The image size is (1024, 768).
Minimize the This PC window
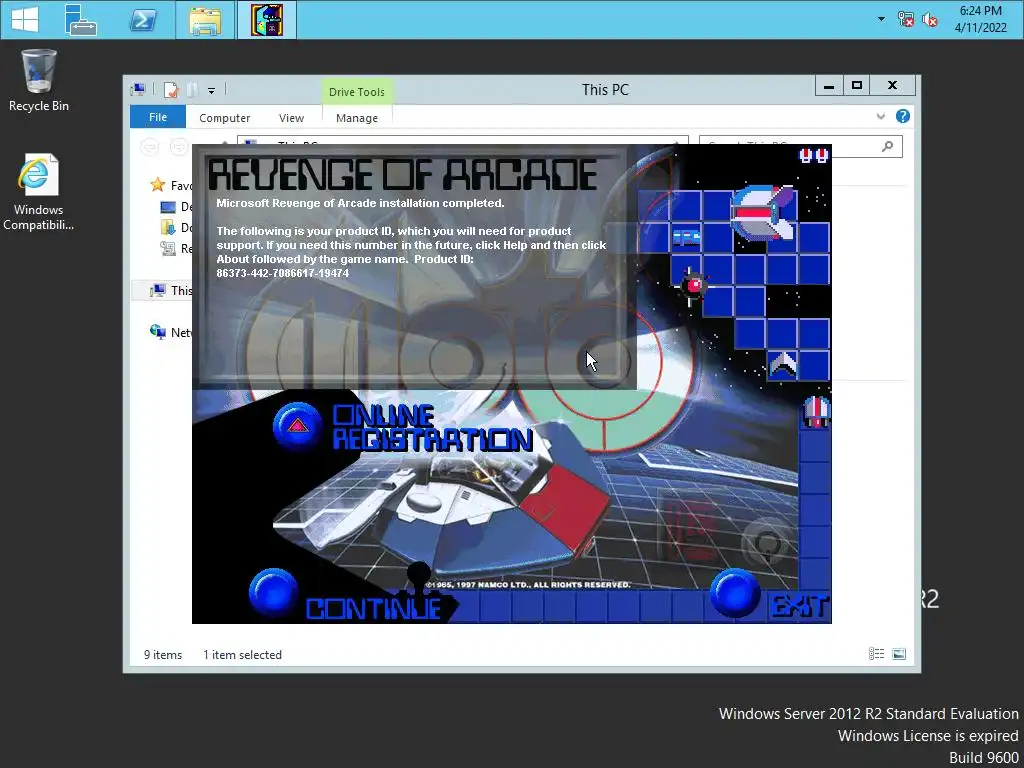pyautogui.click(x=829, y=86)
